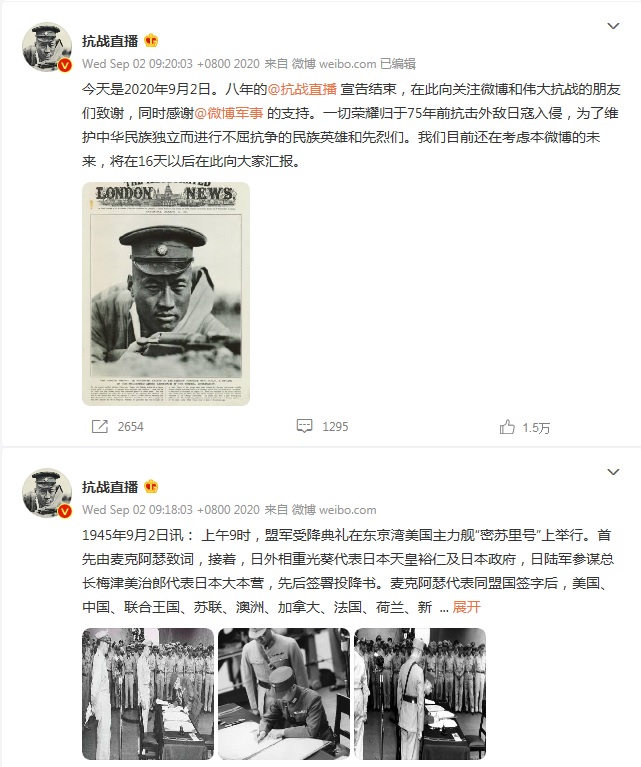Open third surrender ceremony photo
The image size is (641, 767).
click(x=420, y=694)
